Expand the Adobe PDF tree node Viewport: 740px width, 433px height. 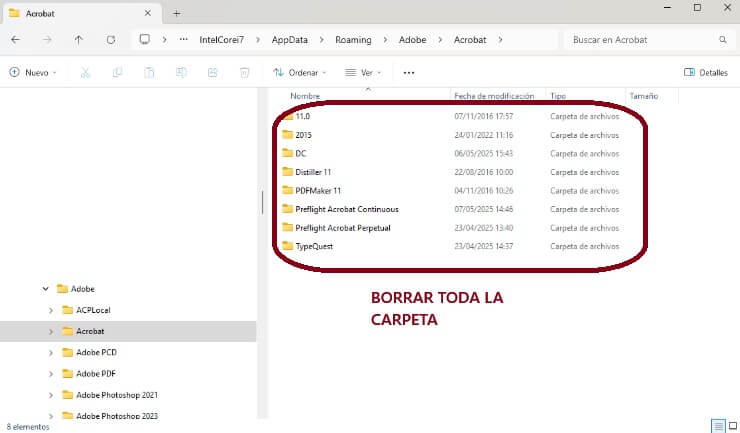coord(51,374)
